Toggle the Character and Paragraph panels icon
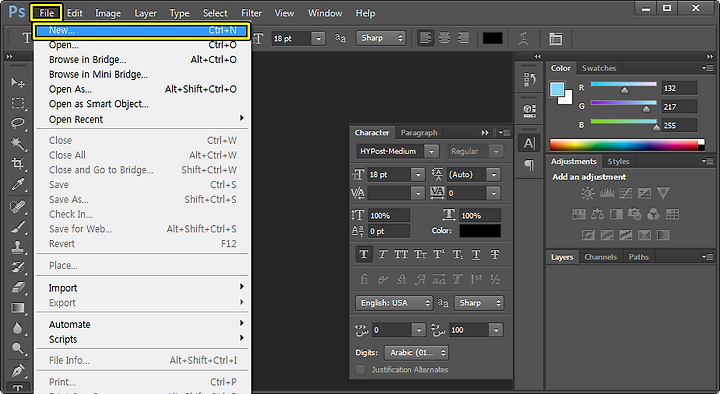 click(556, 39)
